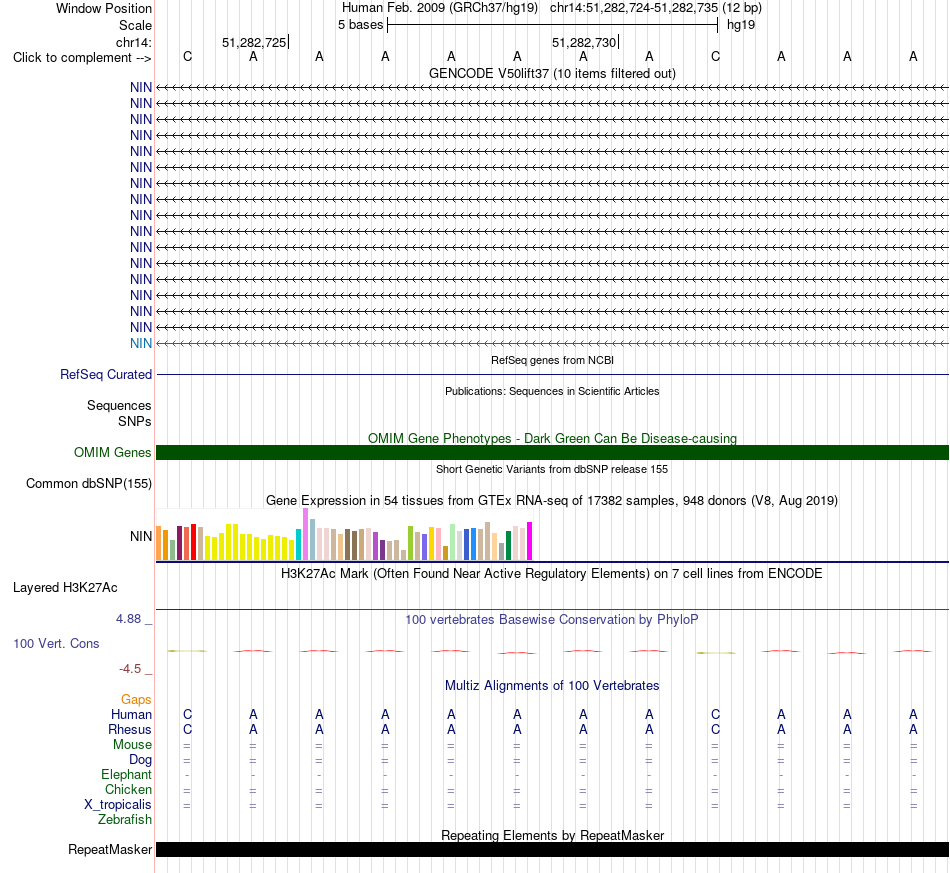The width and height of the screenshot is (950, 873).
Task: Click the Elephant species label
Action: 127,774
